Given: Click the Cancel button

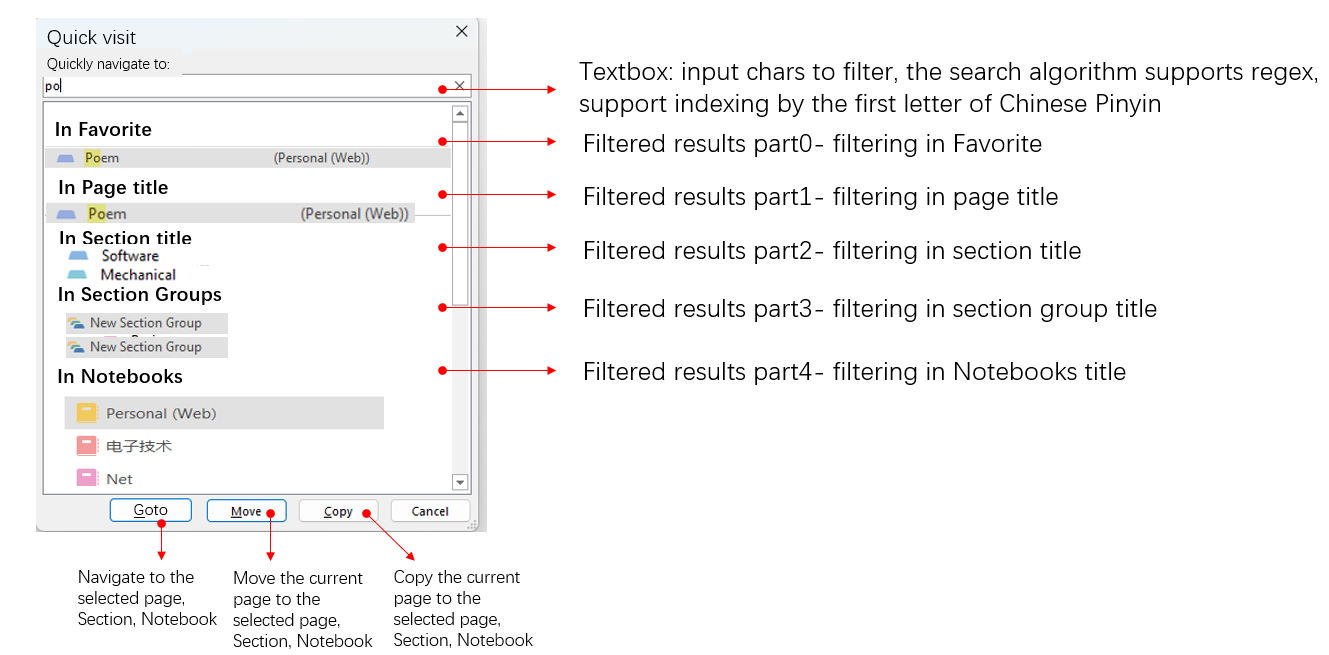Looking at the screenshot, I should tap(430, 510).
